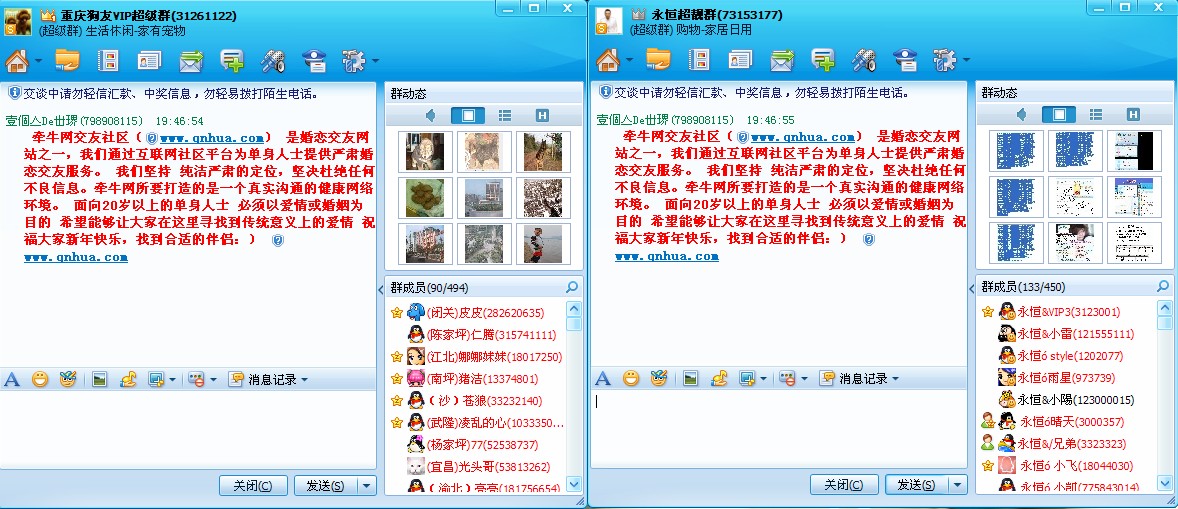The height and width of the screenshot is (509, 1178).
Task: Open the emoticon smiley picker in the left chat
Action: [40, 379]
